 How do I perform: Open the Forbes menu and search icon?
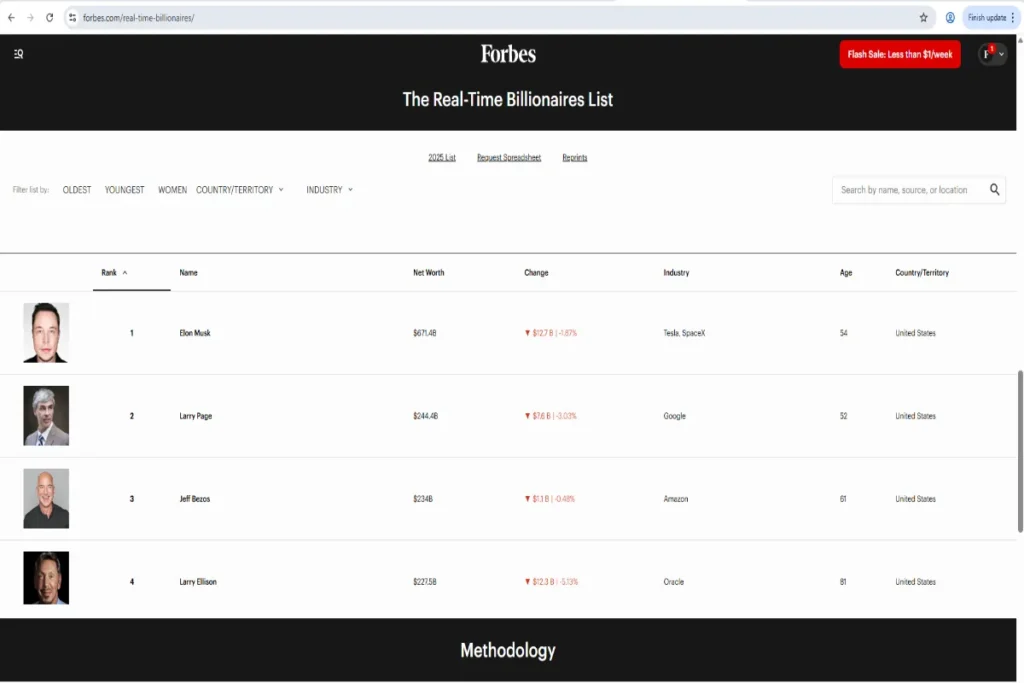(18, 54)
